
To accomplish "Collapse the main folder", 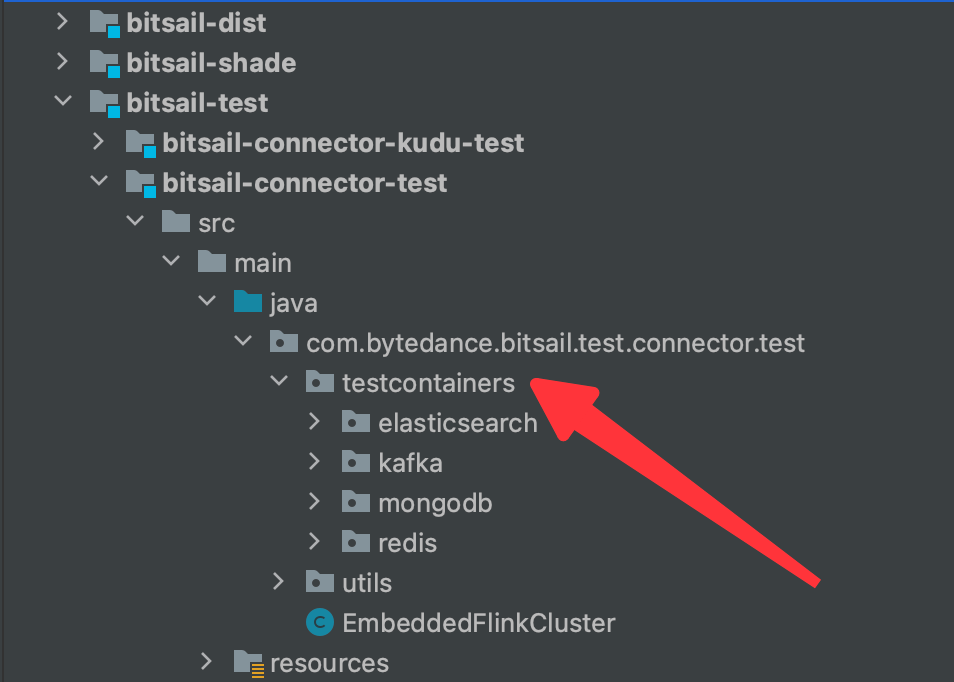I will [x=171, y=262].
